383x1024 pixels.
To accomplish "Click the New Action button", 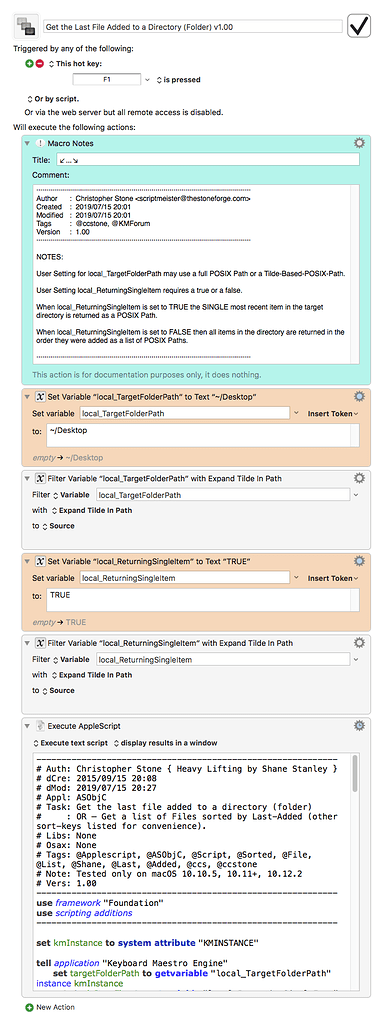I will pos(50,1007).
